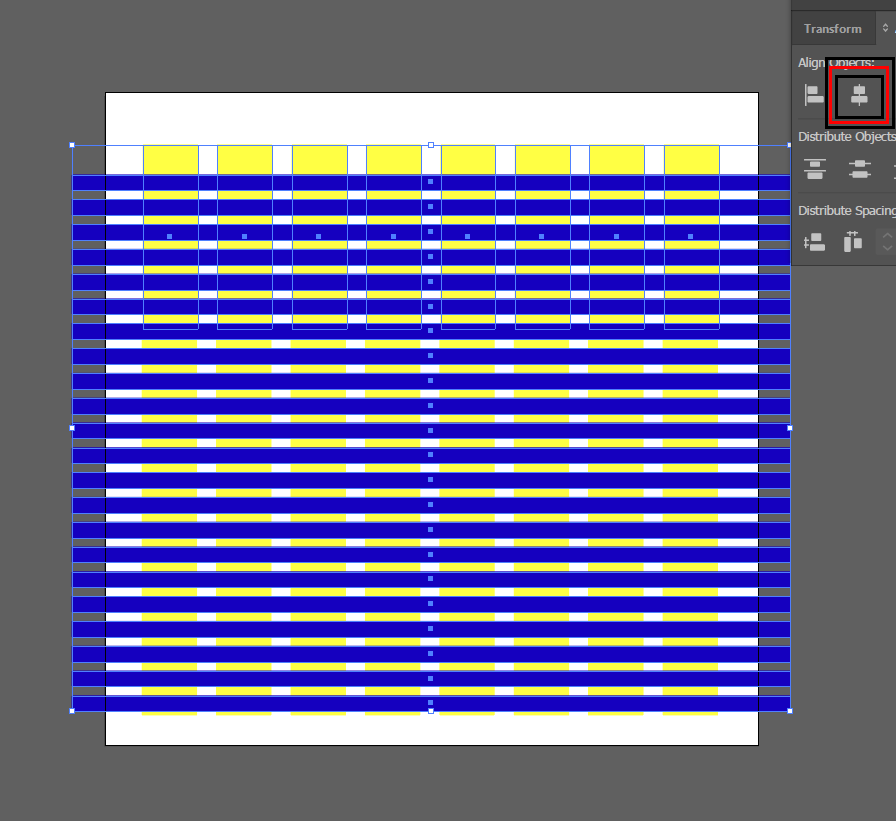Click the Vertical Distribute Top icon
Image resolution: width=896 pixels, height=821 pixels.
click(x=815, y=169)
